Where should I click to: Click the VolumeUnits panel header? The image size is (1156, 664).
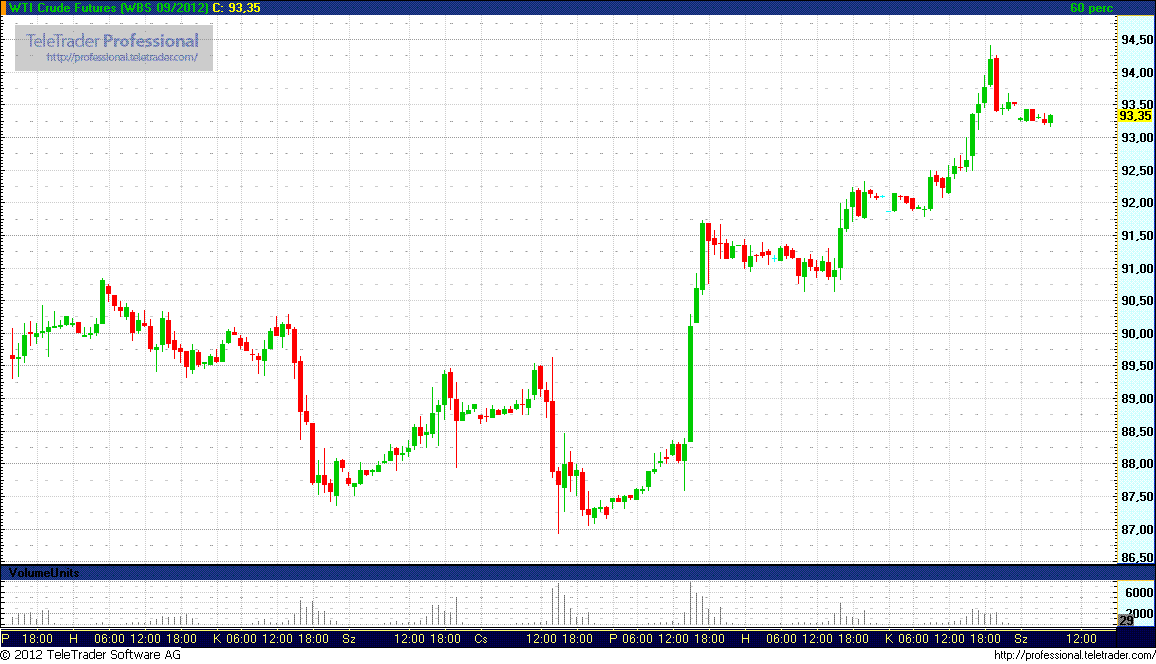click(x=43, y=573)
